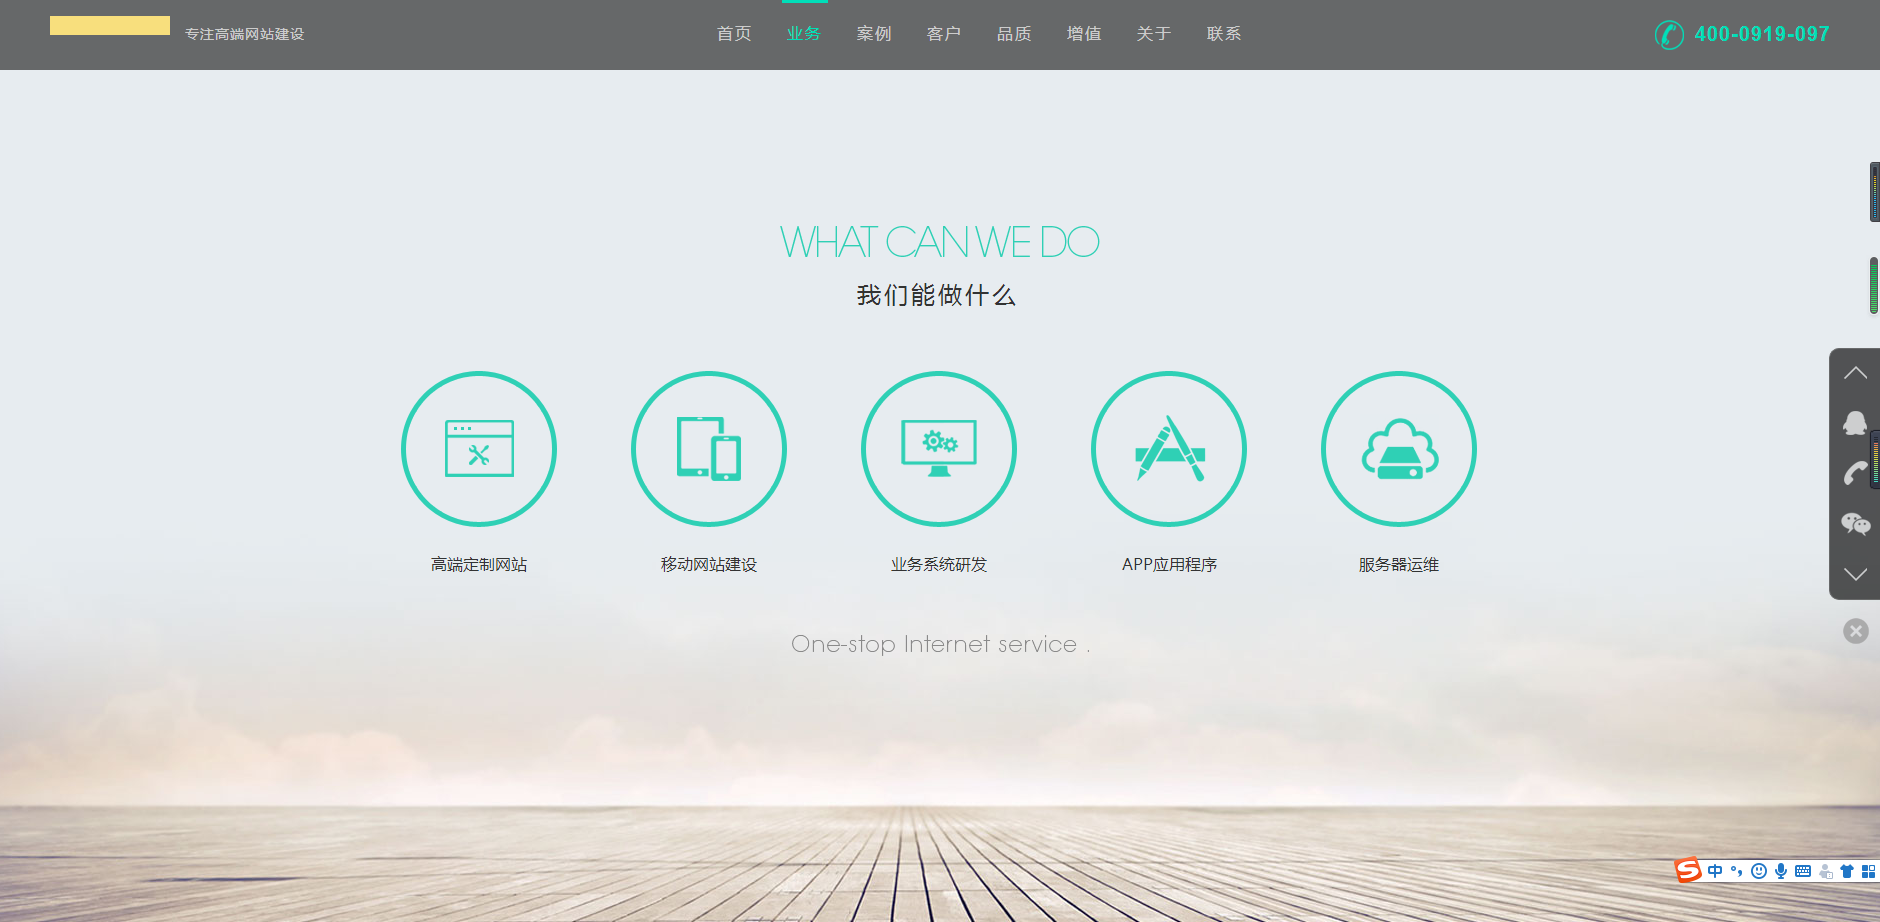Click the 高端定制网站 circular service icon
Viewport: 1880px width, 922px height.
pyautogui.click(x=479, y=449)
